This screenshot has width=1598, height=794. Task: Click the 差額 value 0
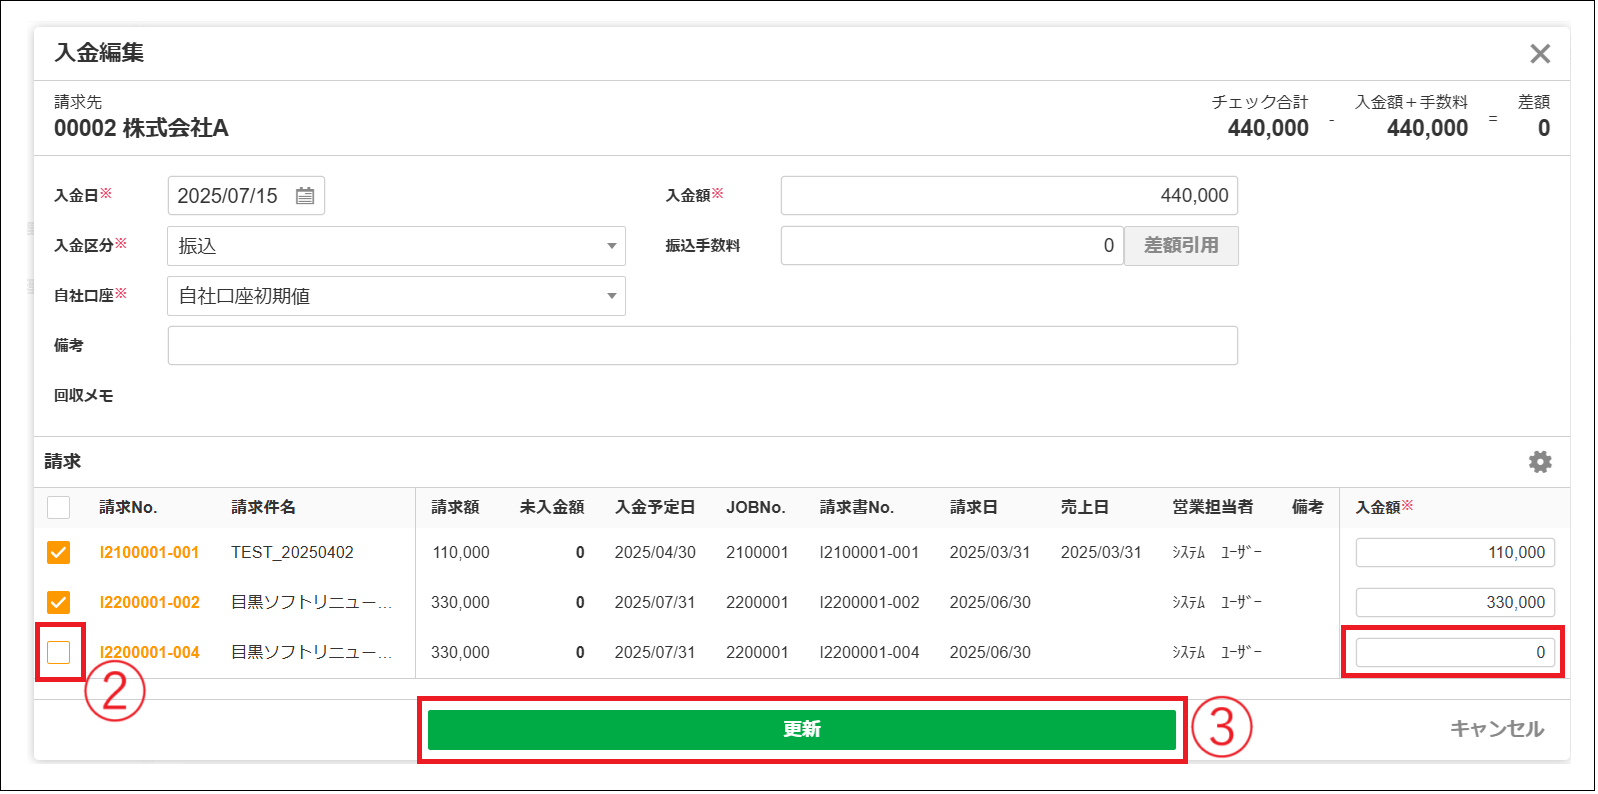tap(1544, 128)
